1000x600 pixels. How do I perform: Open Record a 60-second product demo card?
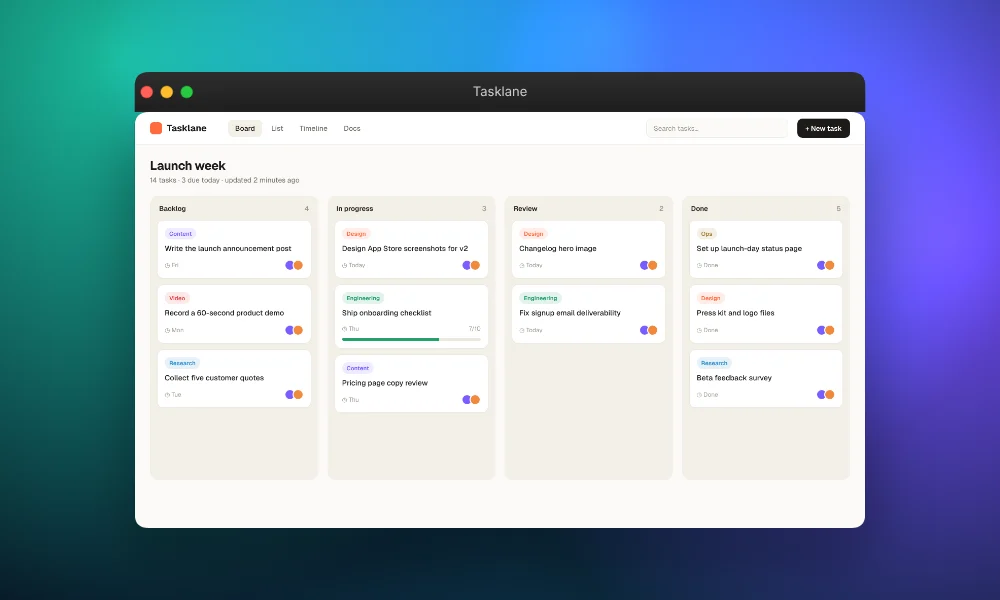click(x=234, y=314)
